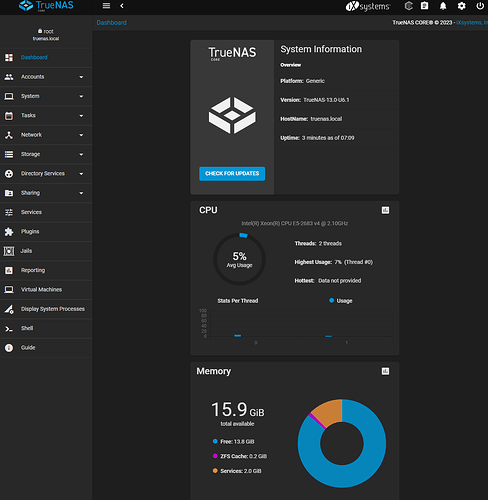This screenshot has width=488, height=500.
Task: Click the Services sliders icon
Action: (x=9, y=212)
